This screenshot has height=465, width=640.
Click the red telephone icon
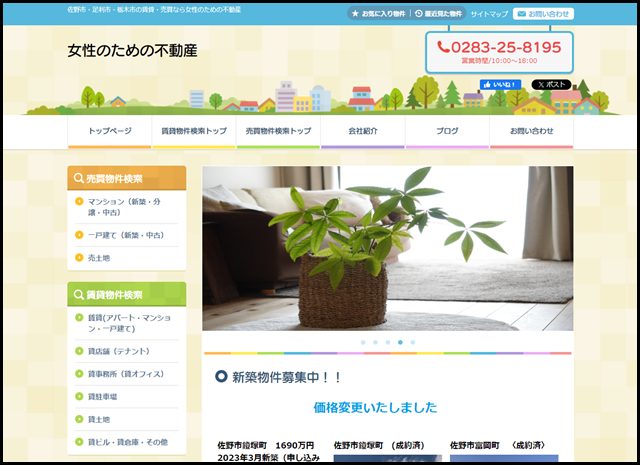pos(443,47)
